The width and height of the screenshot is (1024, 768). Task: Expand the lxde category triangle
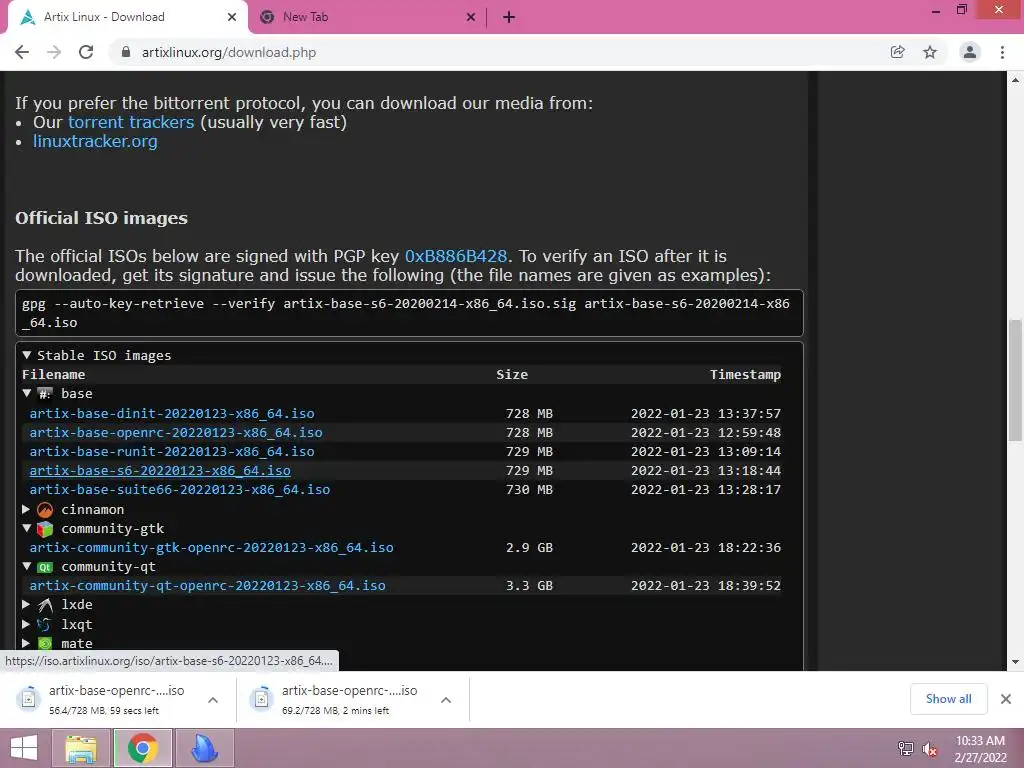[x=26, y=604]
